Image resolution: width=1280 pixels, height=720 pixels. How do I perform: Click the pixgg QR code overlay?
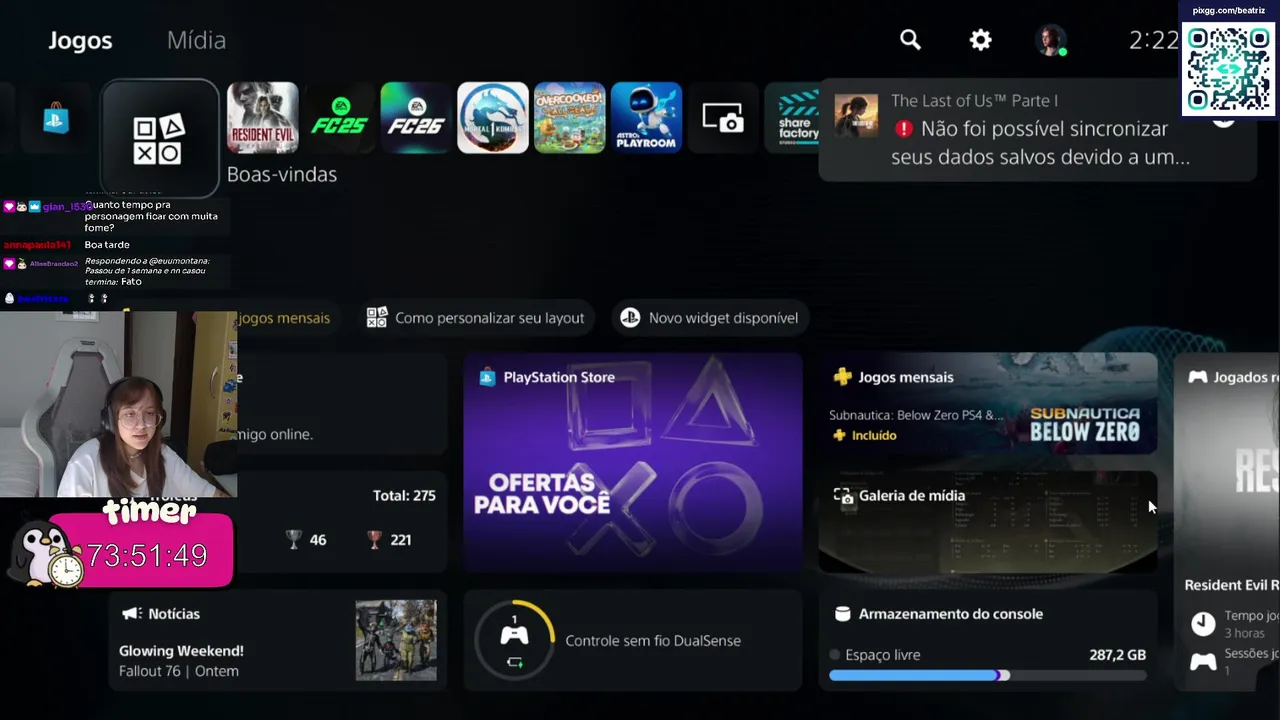point(1229,68)
